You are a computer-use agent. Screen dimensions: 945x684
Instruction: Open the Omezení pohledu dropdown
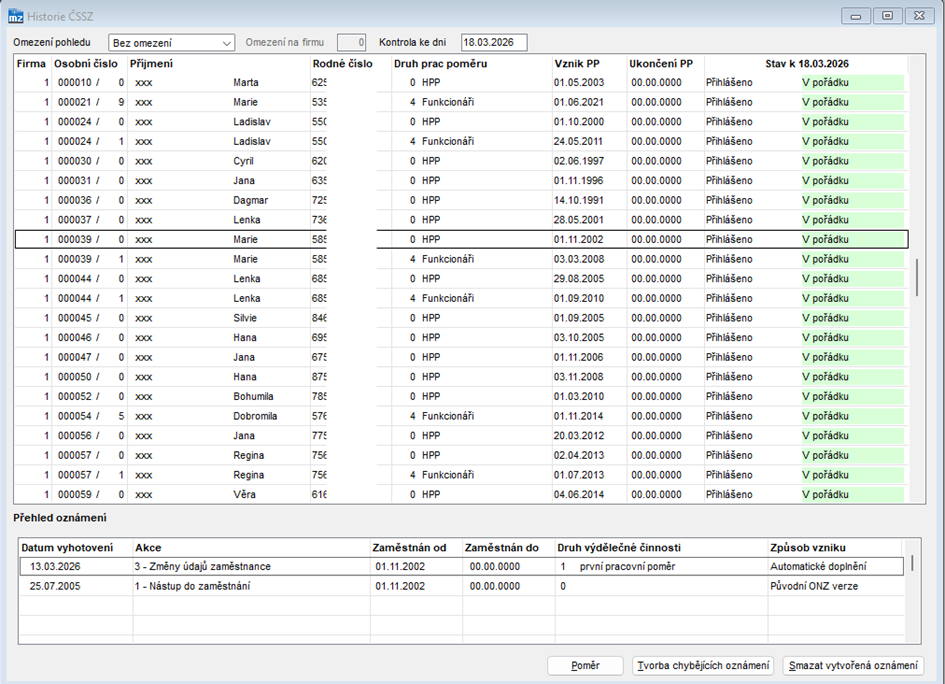(171, 43)
